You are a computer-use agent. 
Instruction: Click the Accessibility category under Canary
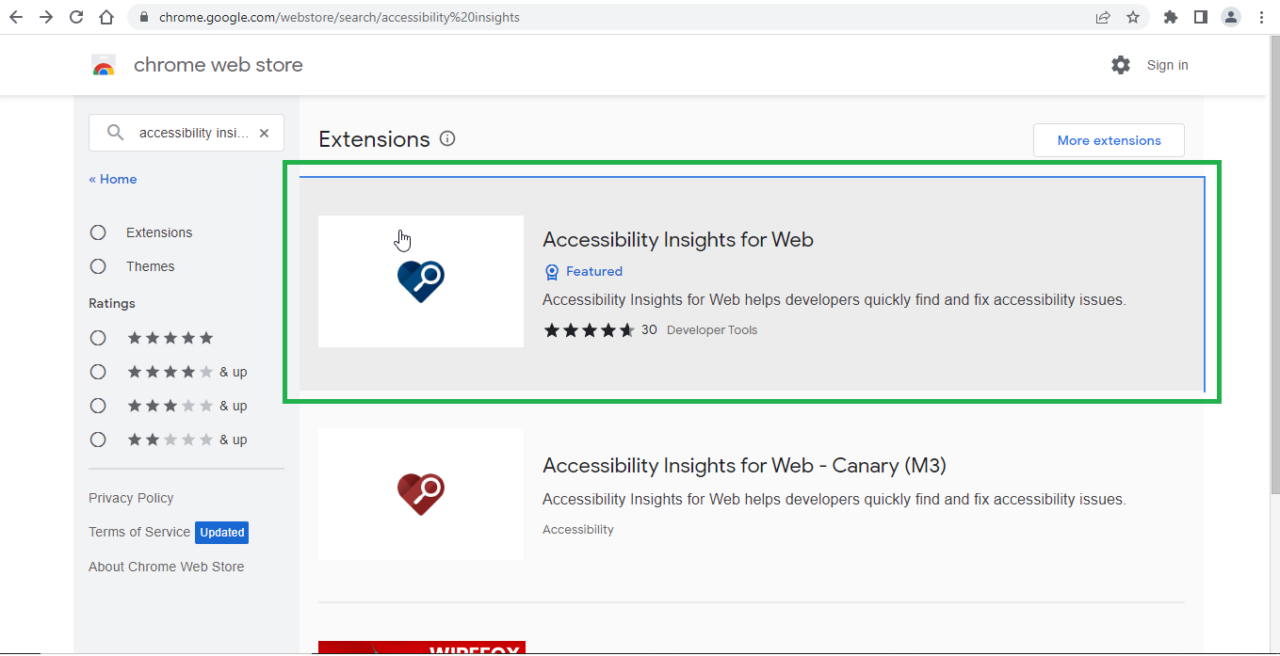[x=578, y=530]
